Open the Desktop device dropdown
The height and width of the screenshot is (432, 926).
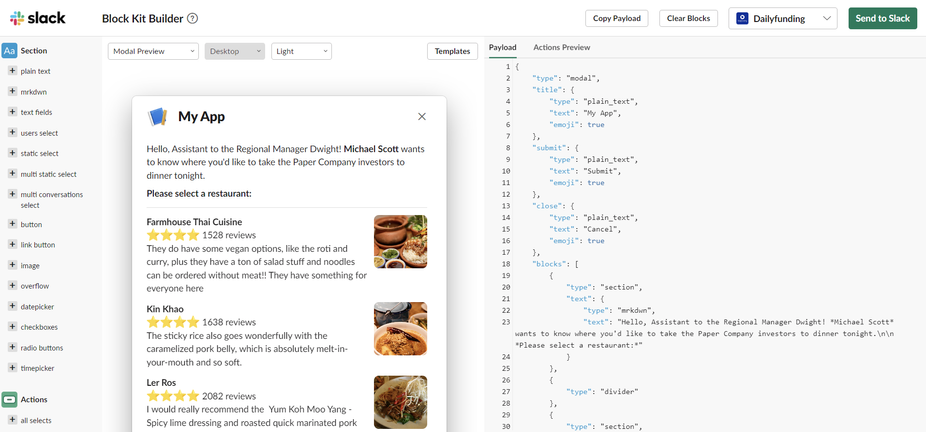[x=234, y=51]
